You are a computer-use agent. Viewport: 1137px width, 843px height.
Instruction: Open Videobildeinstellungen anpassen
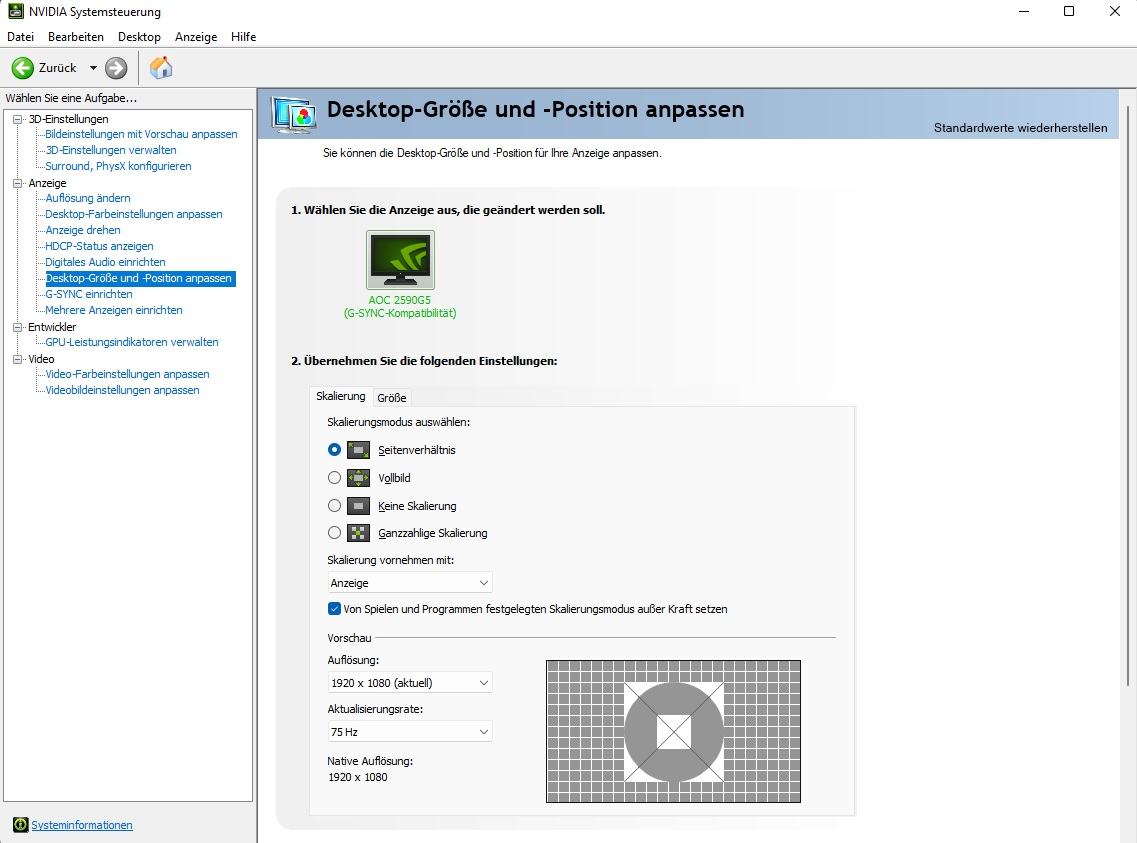pos(122,390)
